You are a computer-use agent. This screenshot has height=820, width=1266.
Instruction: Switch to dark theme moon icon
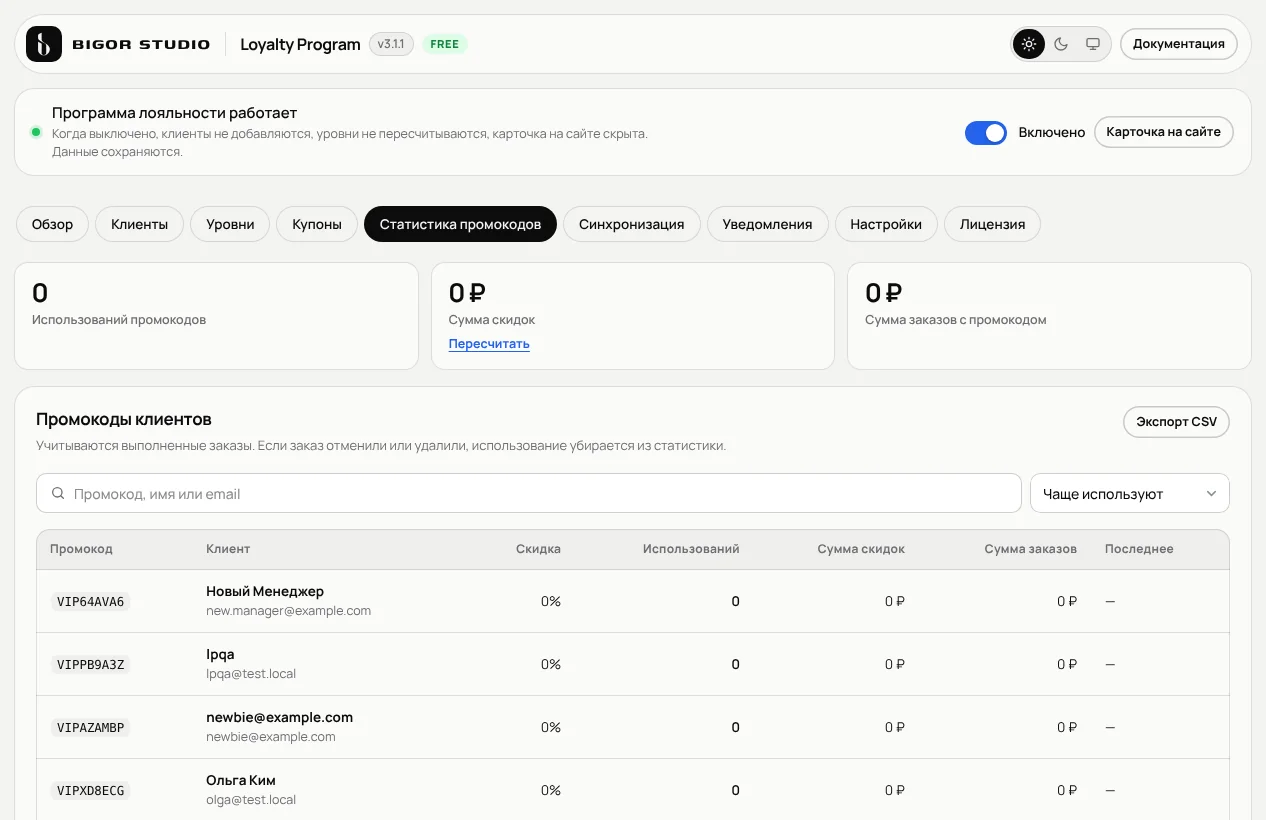click(1061, 44)
